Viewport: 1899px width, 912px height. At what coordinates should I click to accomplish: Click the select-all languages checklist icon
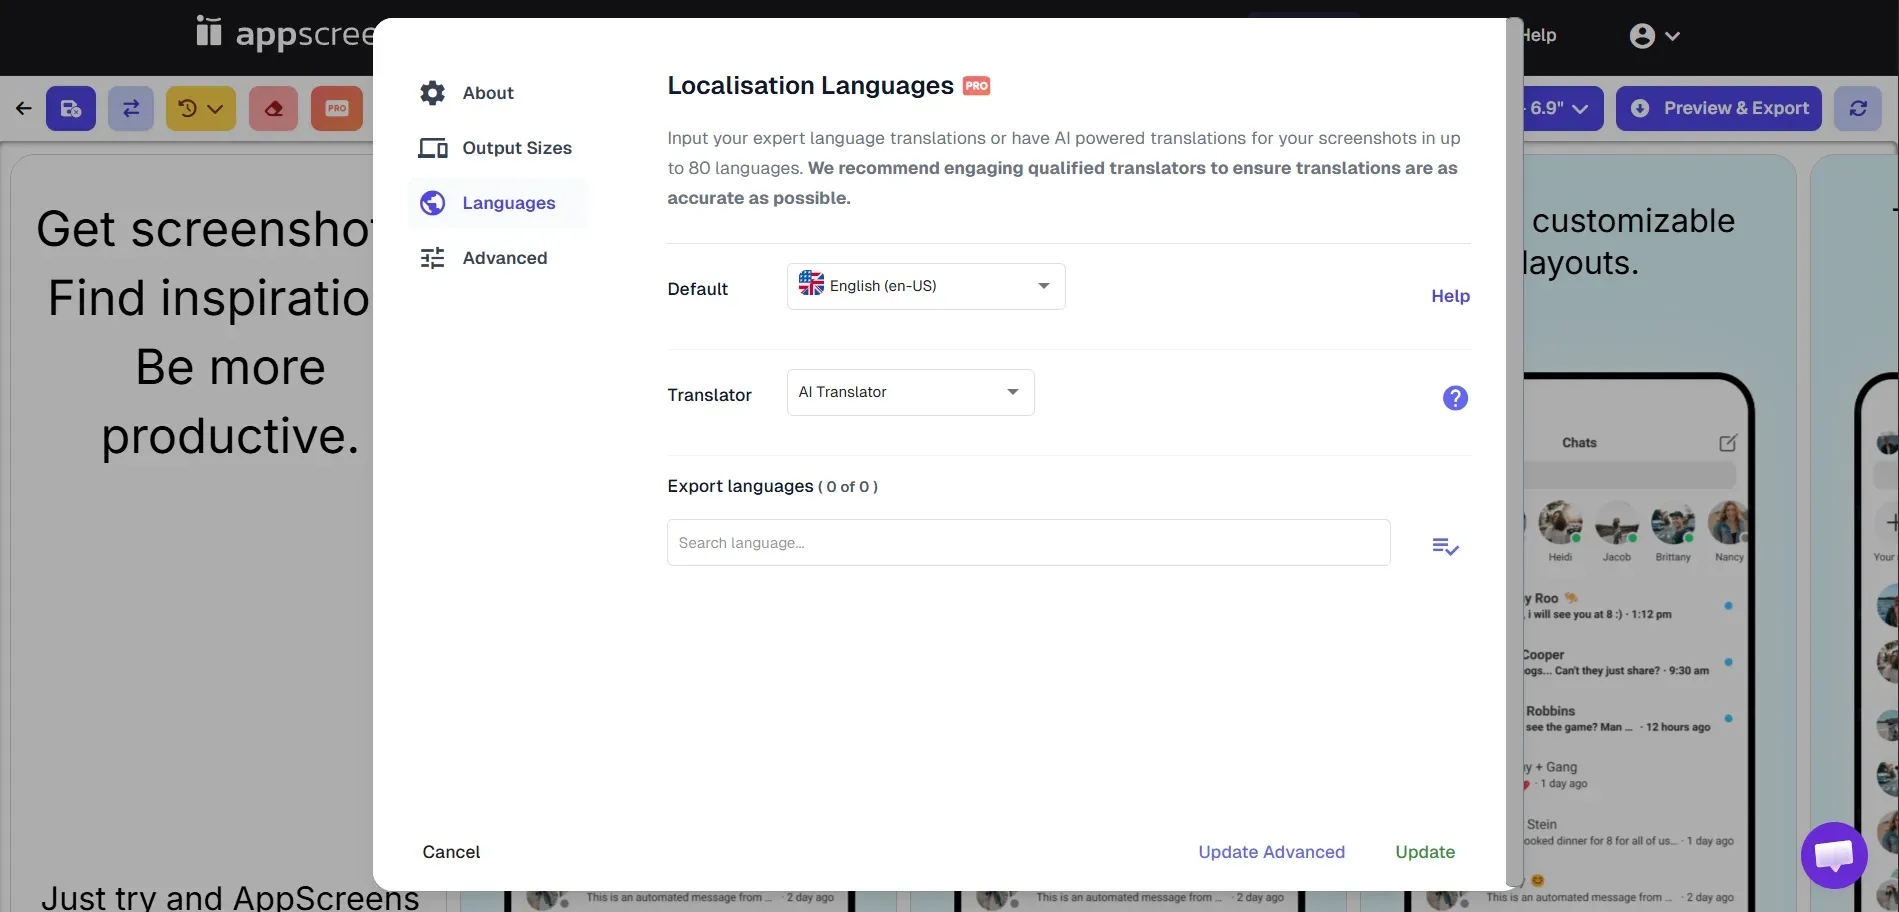click(x=1444, y=546)
